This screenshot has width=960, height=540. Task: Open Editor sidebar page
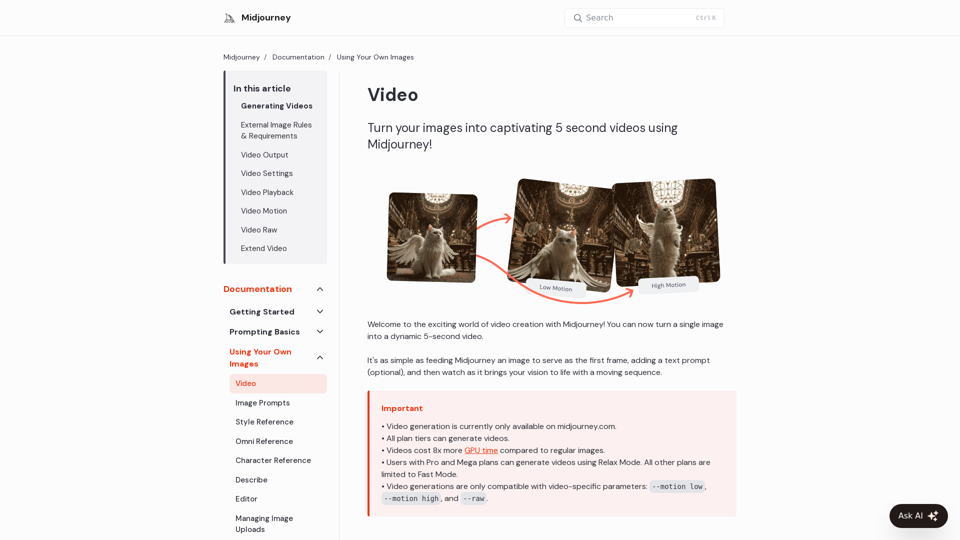click(246, 499)
